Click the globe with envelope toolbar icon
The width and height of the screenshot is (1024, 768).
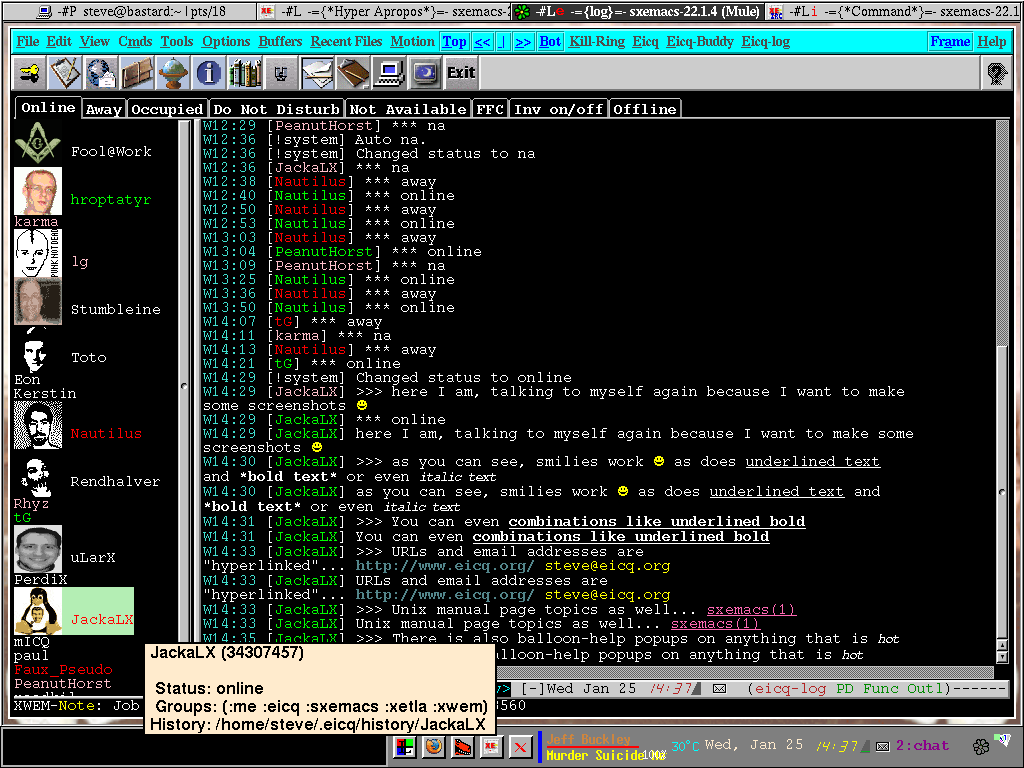click(x=101, y=72)
